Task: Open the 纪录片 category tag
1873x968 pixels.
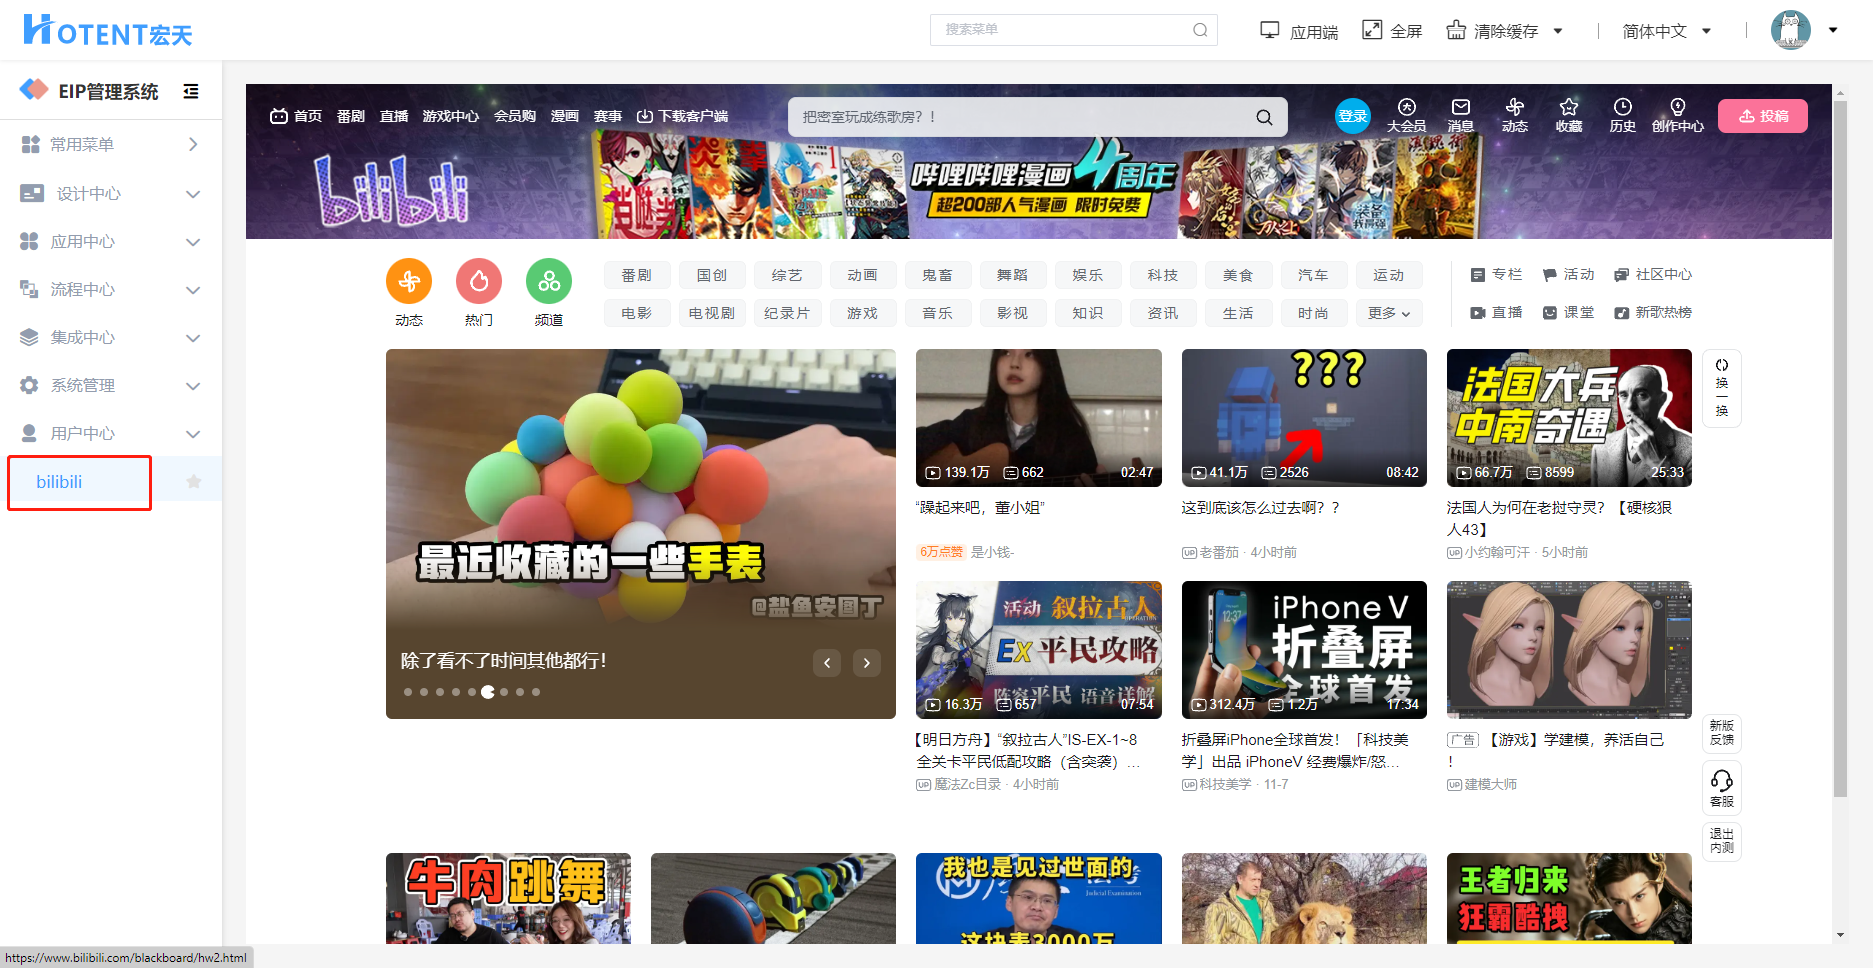Action: point(787,313)
